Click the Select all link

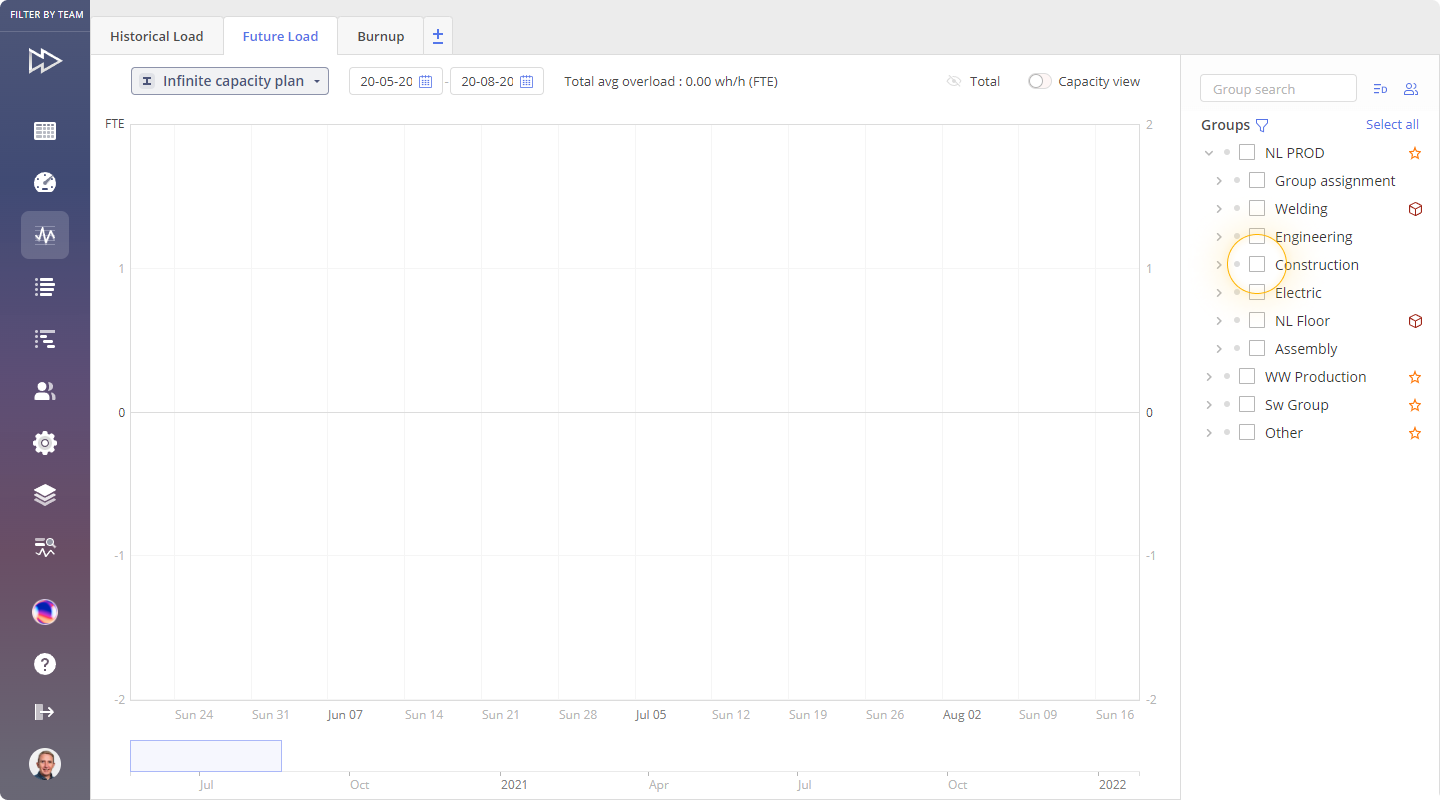[1392, 124]
